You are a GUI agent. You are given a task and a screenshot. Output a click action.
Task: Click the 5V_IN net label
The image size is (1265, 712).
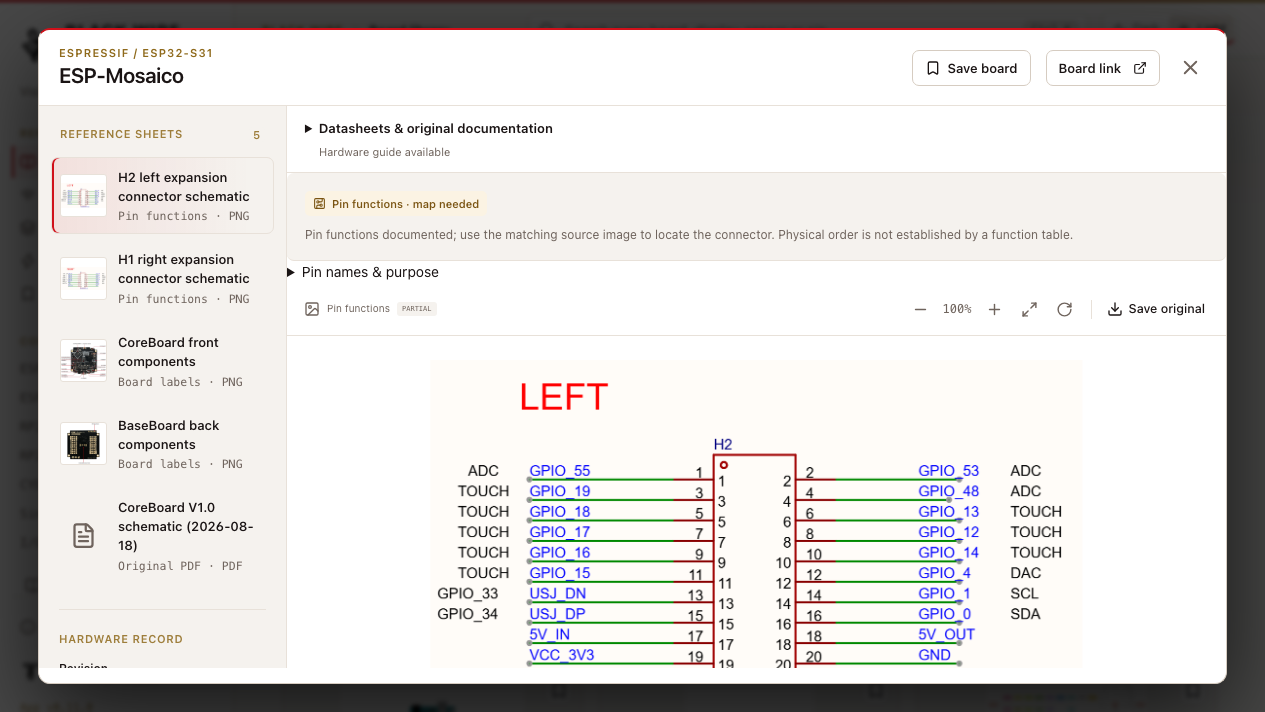(x=550, y=635)
